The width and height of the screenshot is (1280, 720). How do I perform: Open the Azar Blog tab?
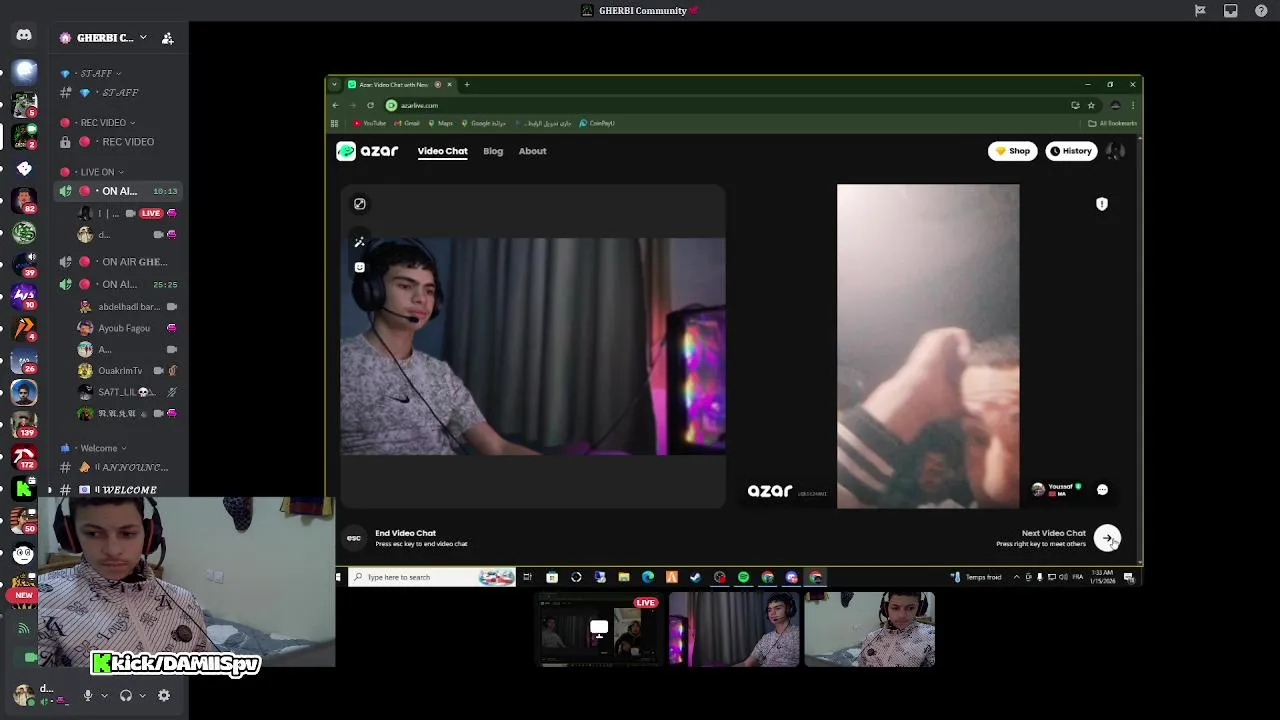[x=493, y=151]
